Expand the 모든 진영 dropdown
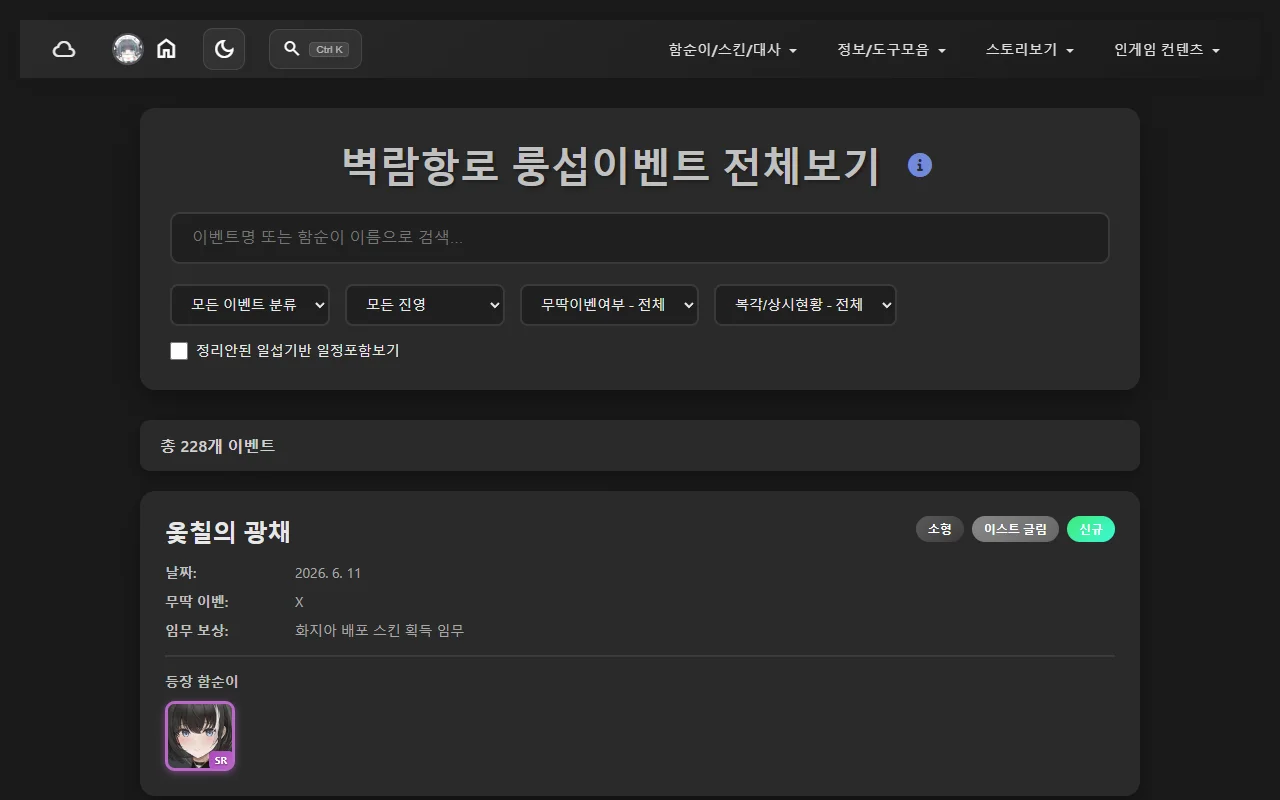The width and height of the screenshot is (1280, 800). pyautogui.click(x=425, y=305)
